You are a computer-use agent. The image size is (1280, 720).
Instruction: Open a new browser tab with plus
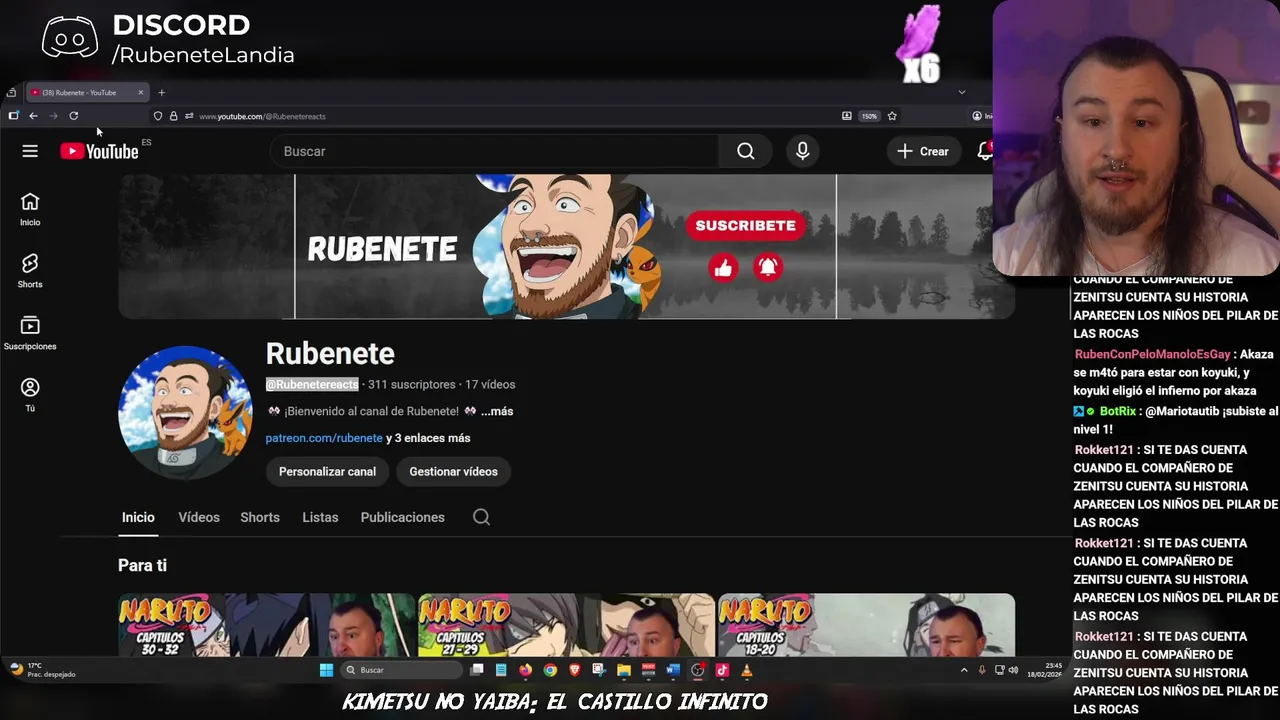[x=161, y=93]
